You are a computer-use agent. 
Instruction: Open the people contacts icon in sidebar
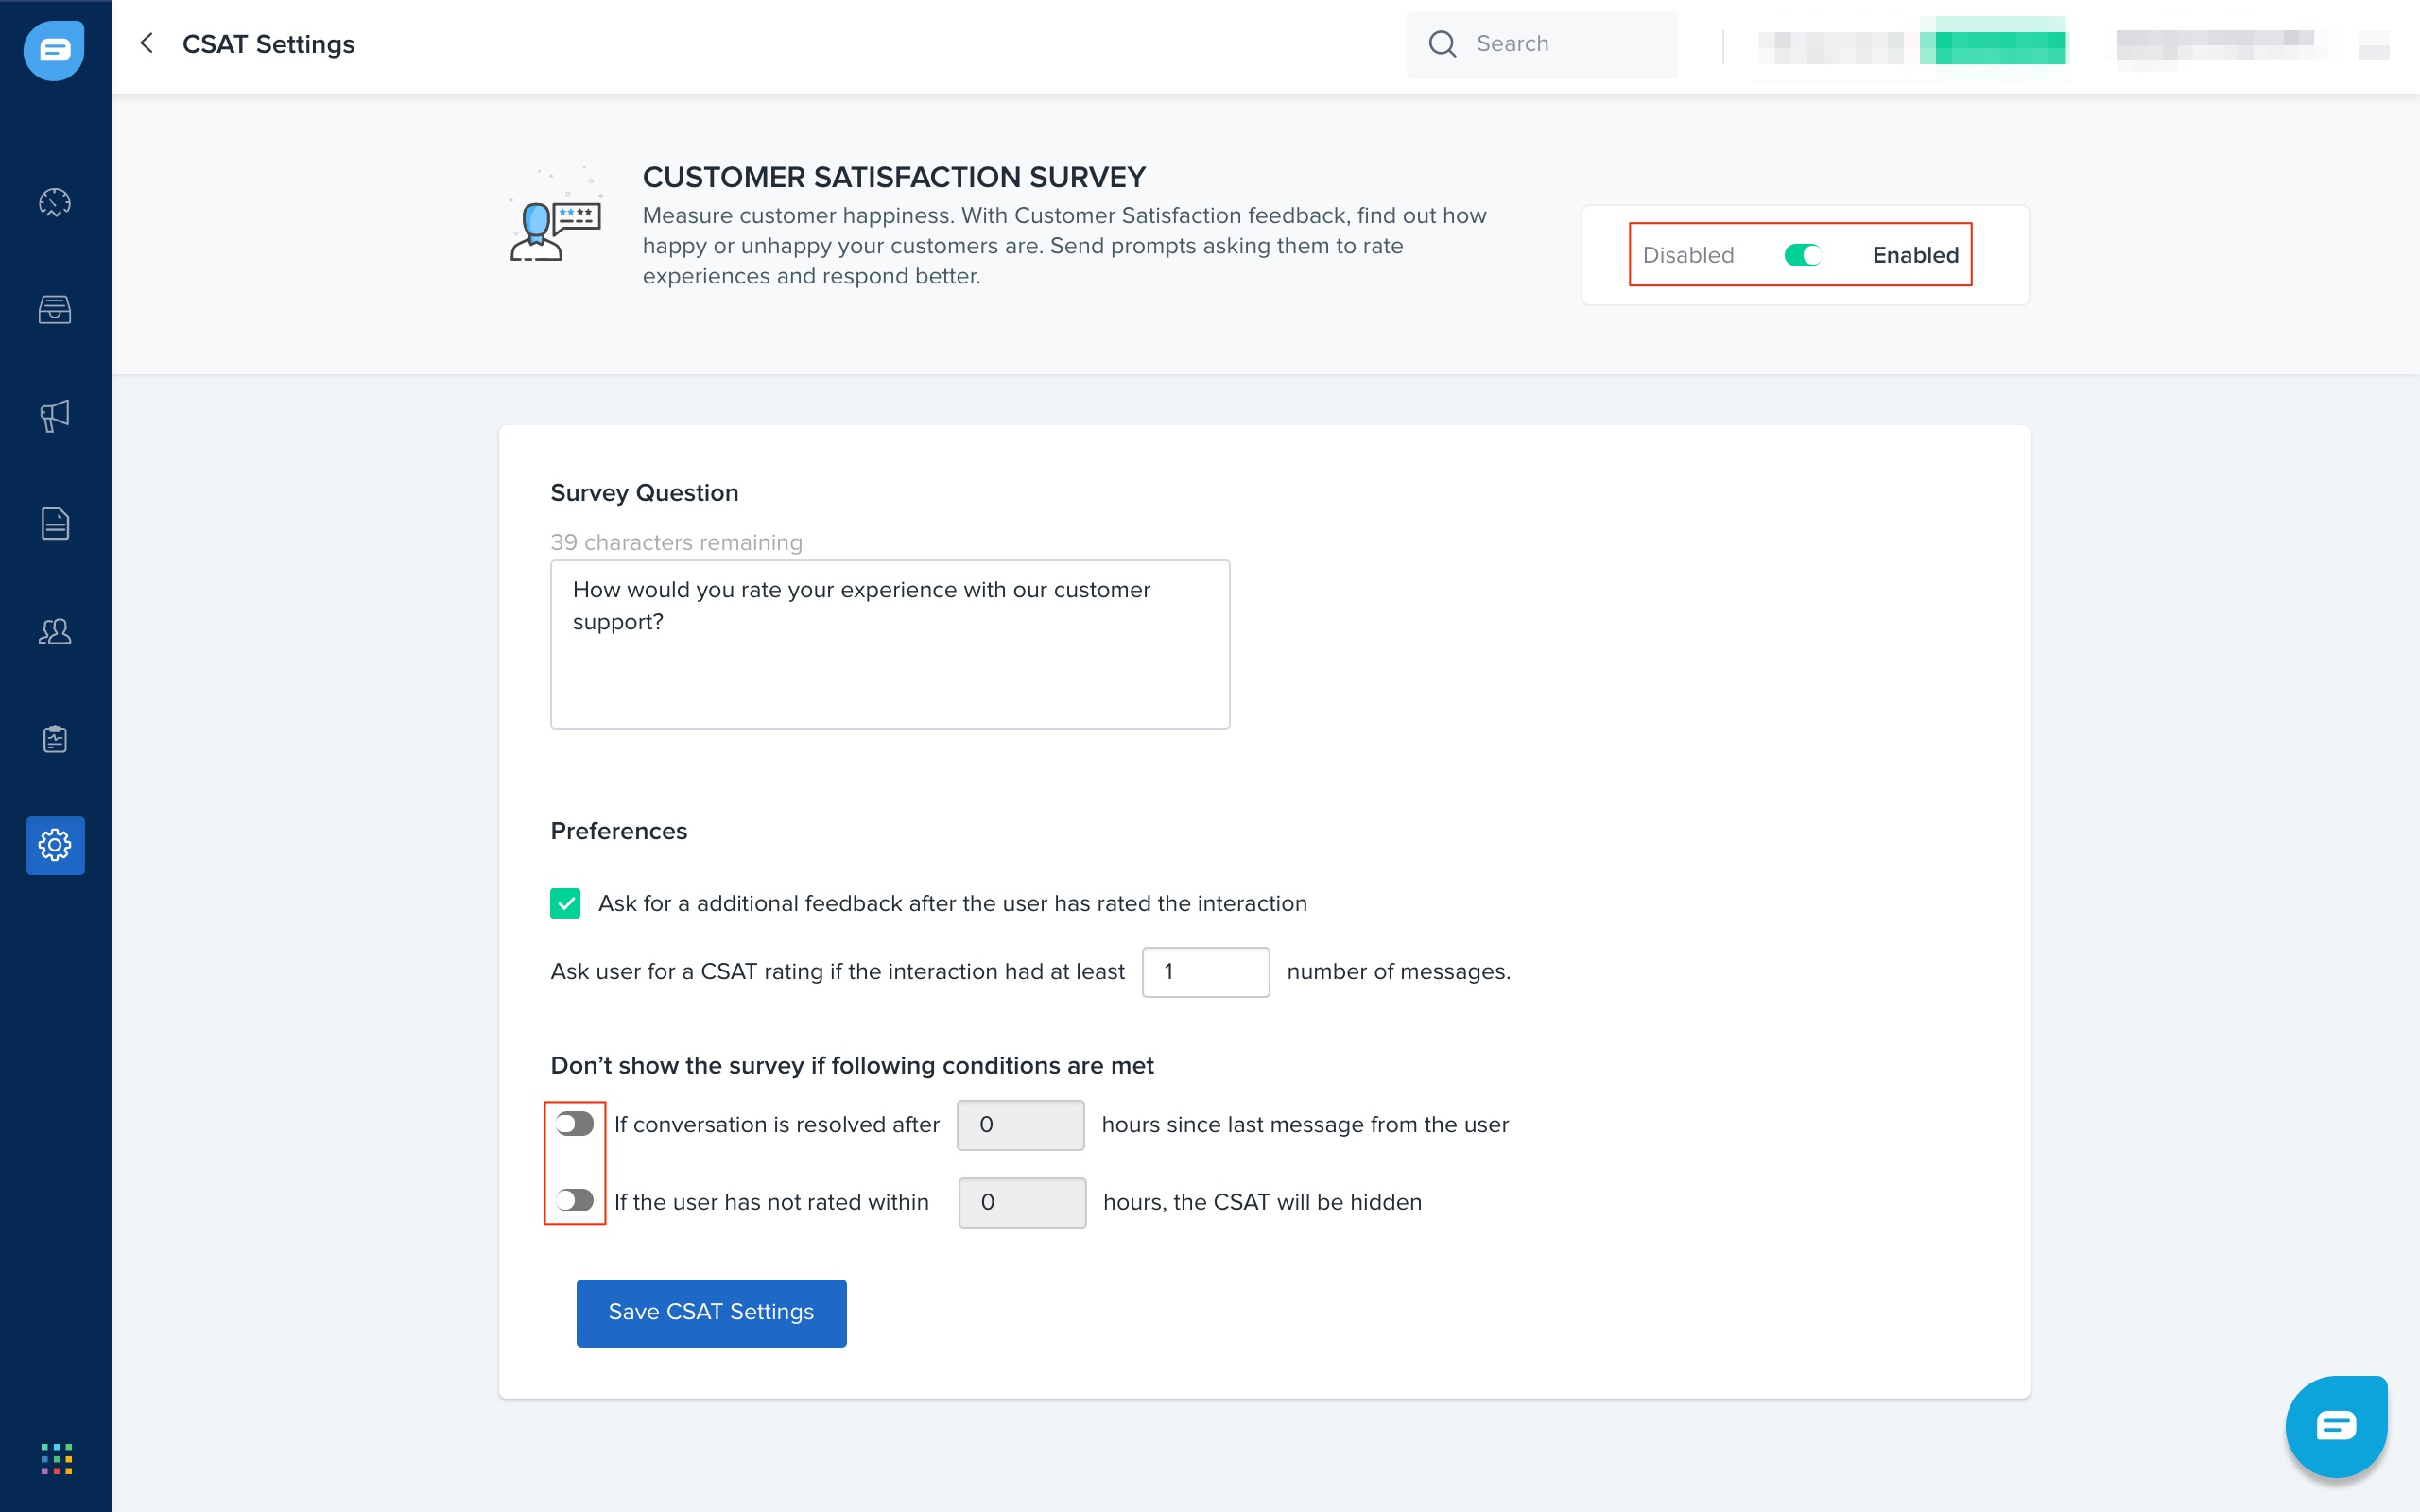55,631
